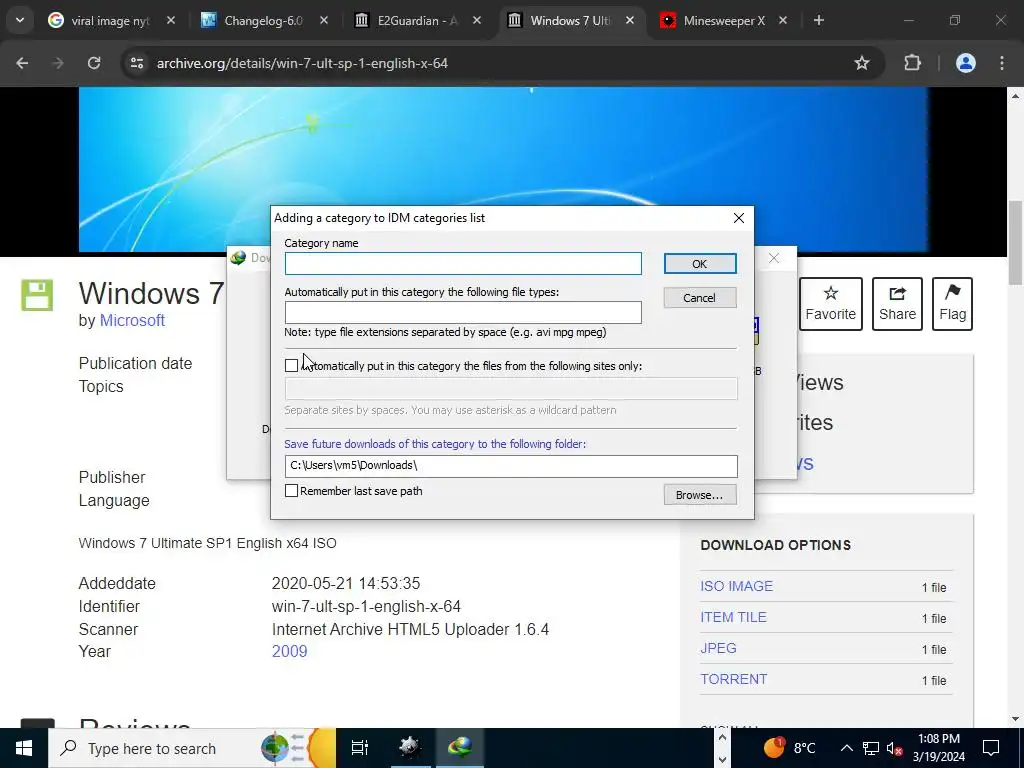
Task: Close the Changelog-6.0 tab
Action: coord(324,20)
